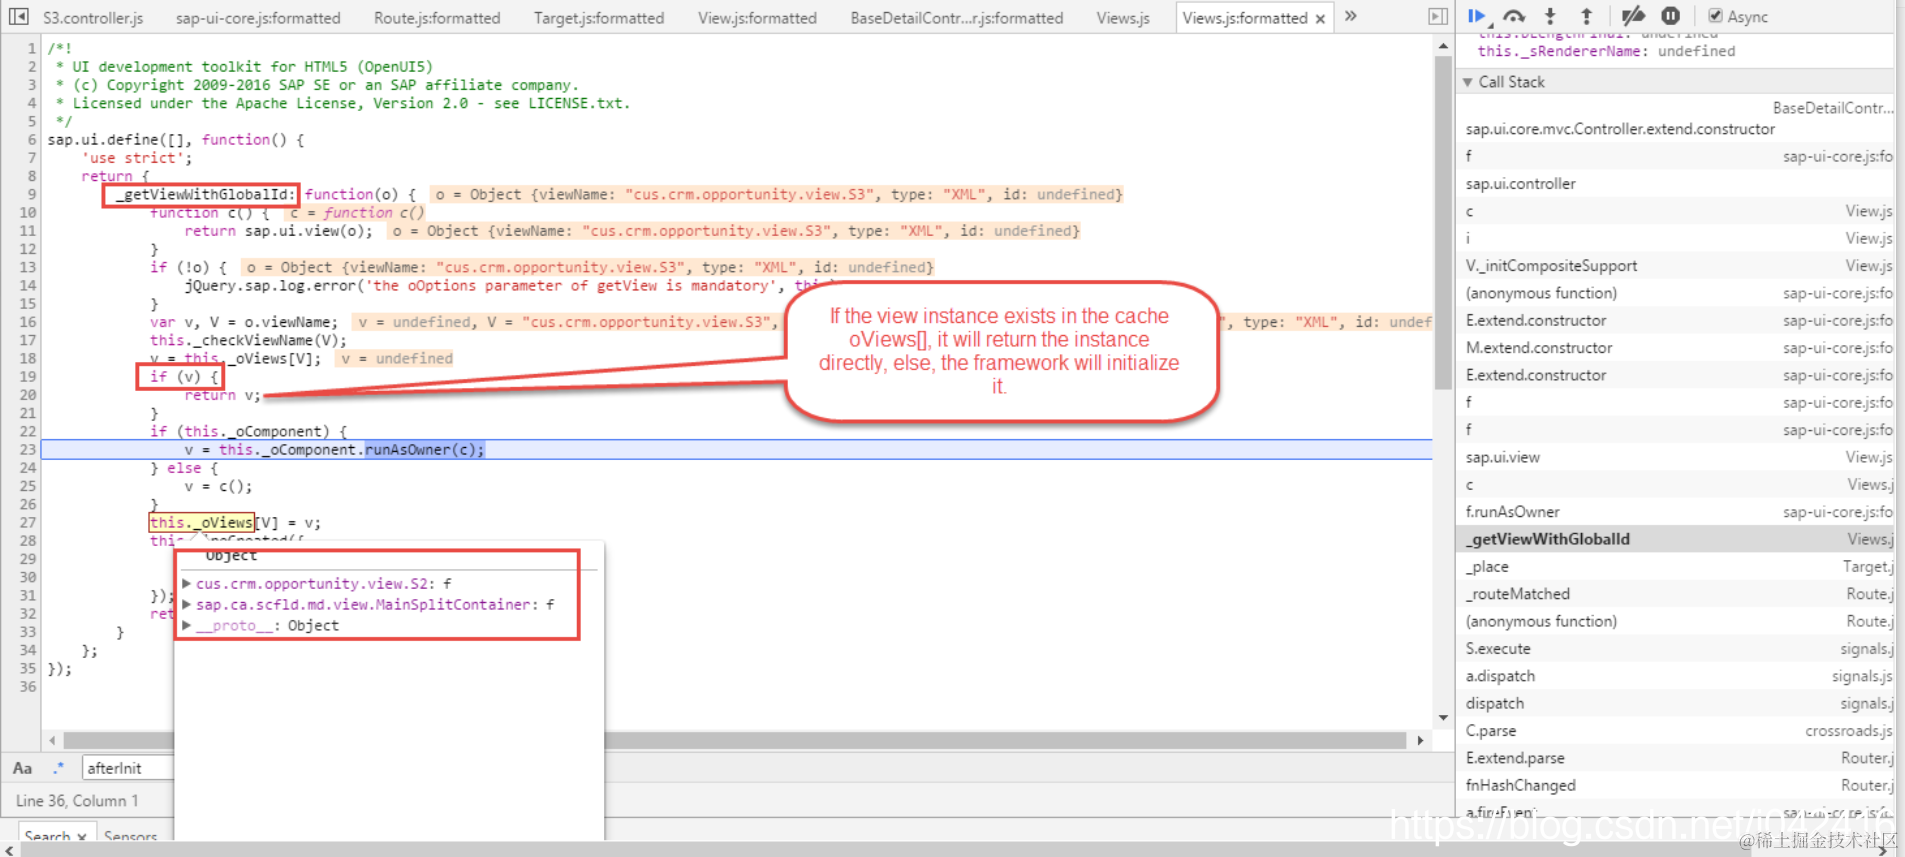This screenshot has height=857, width=1905.
Task: Select _getViewWithGlobalId call stack frame
Action: coord(1676,539)
